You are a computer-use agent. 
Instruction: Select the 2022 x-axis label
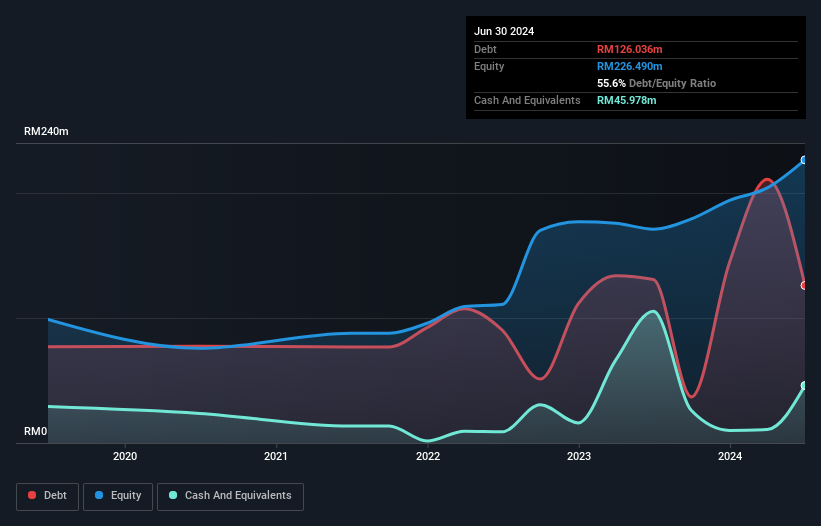(x=428, y=456)
